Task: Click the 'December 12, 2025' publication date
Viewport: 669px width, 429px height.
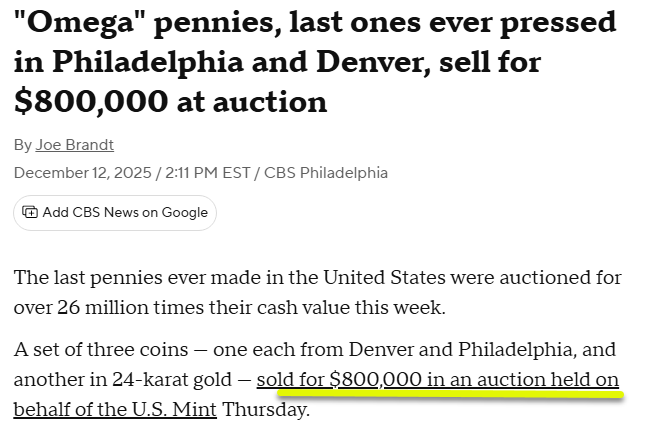Action: 83,173
